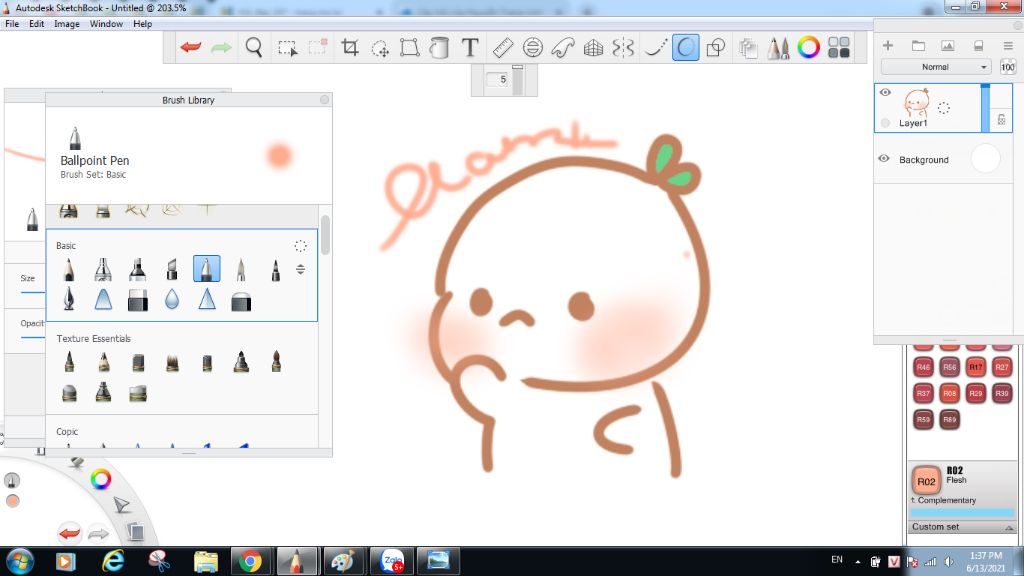1024x576 pixels.
Task: Close the Brush Library panel
Action: (325, 99)
